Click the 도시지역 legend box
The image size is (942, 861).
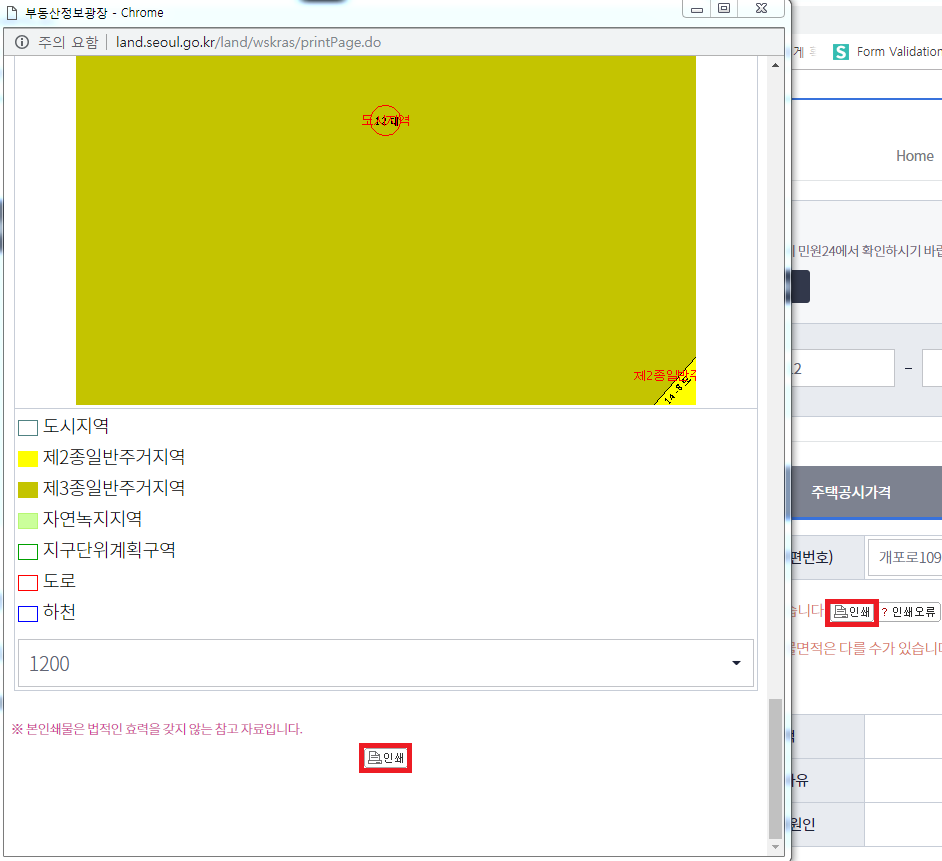[28, 428]
